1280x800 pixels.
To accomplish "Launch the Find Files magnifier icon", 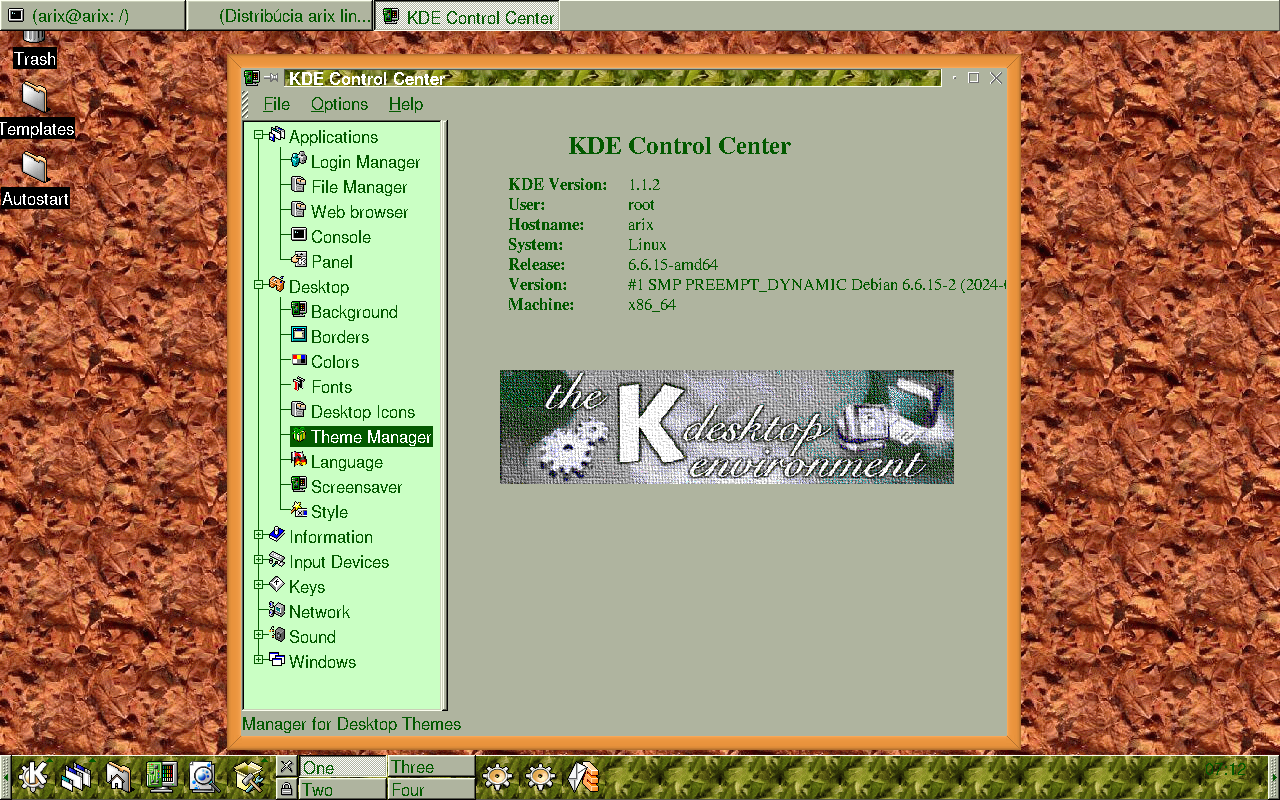I will pyautogui.click(x=204, y=777).
